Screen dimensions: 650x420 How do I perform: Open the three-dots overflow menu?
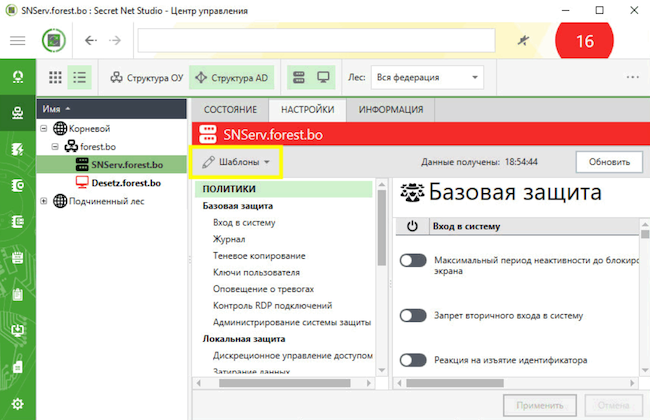(x=633, y=77)
